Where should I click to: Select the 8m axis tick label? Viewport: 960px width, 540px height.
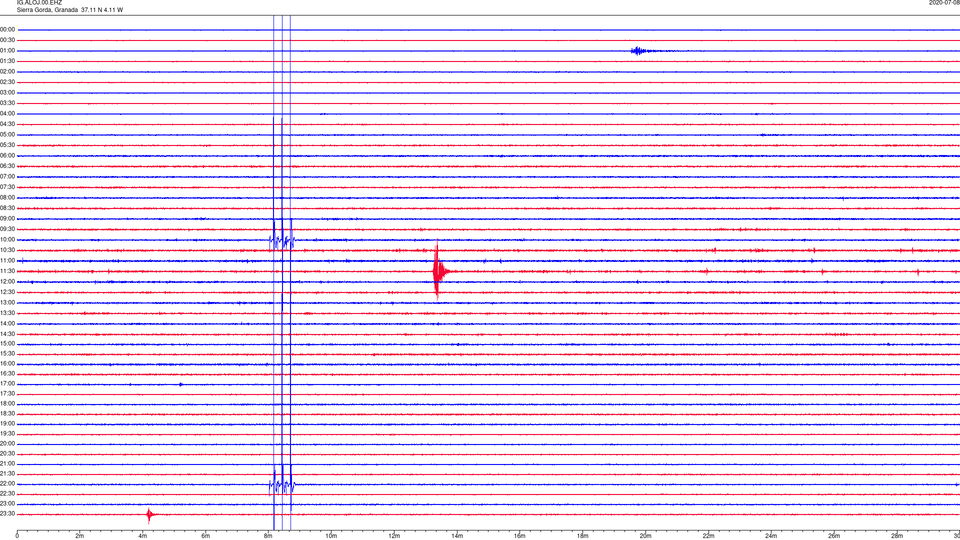click(x=268, y=536)
